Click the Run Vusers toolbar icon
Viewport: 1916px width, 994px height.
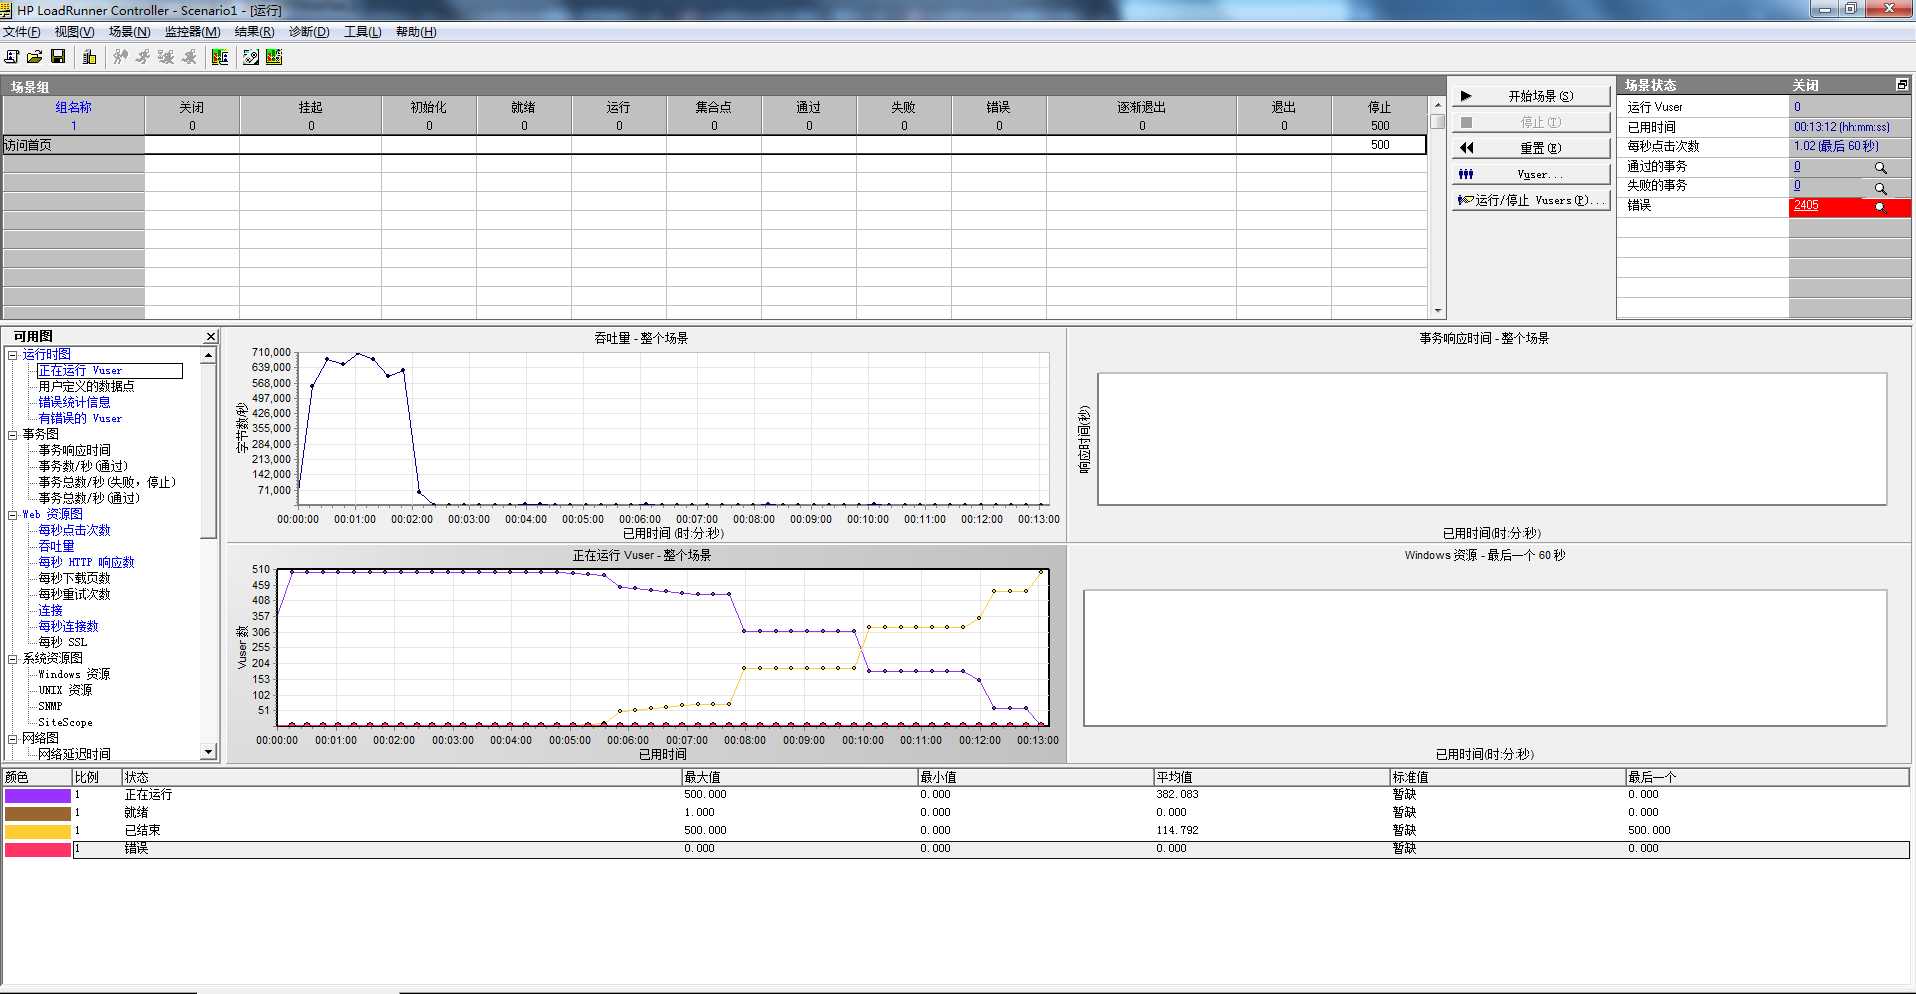(x=143, y=57)
